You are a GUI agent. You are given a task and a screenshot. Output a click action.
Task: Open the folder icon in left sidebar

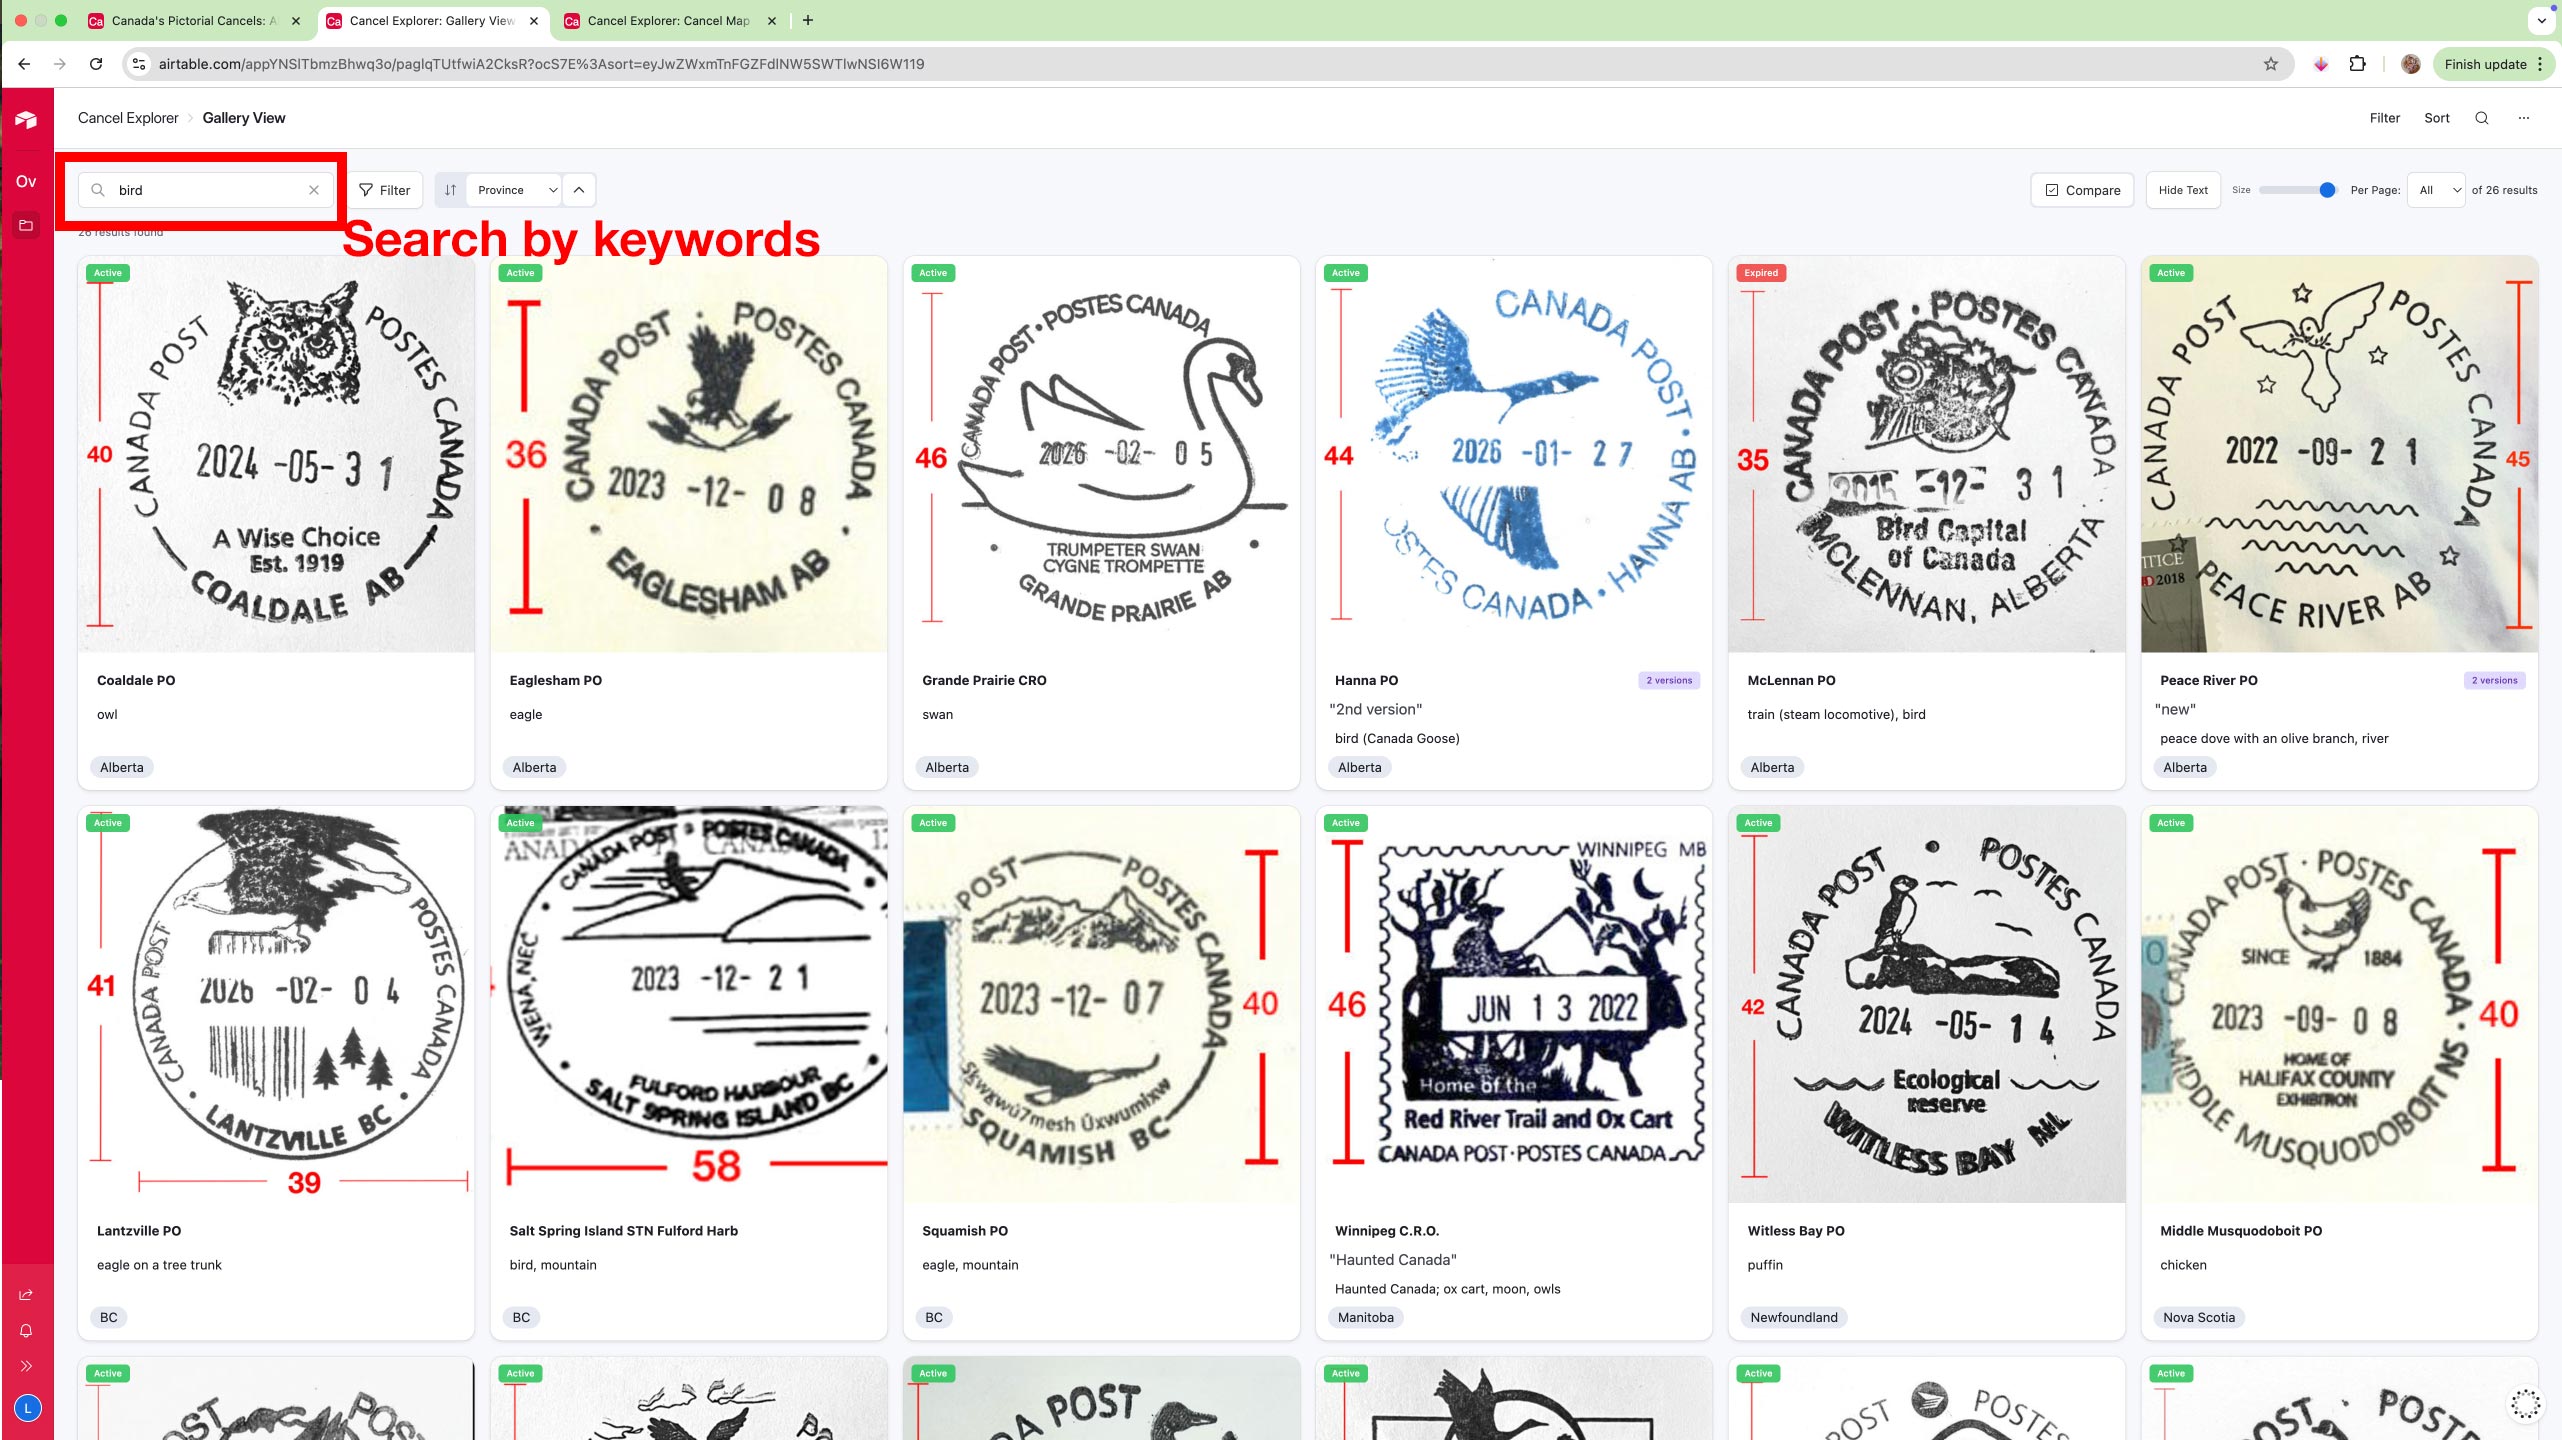tap(26, 226)
